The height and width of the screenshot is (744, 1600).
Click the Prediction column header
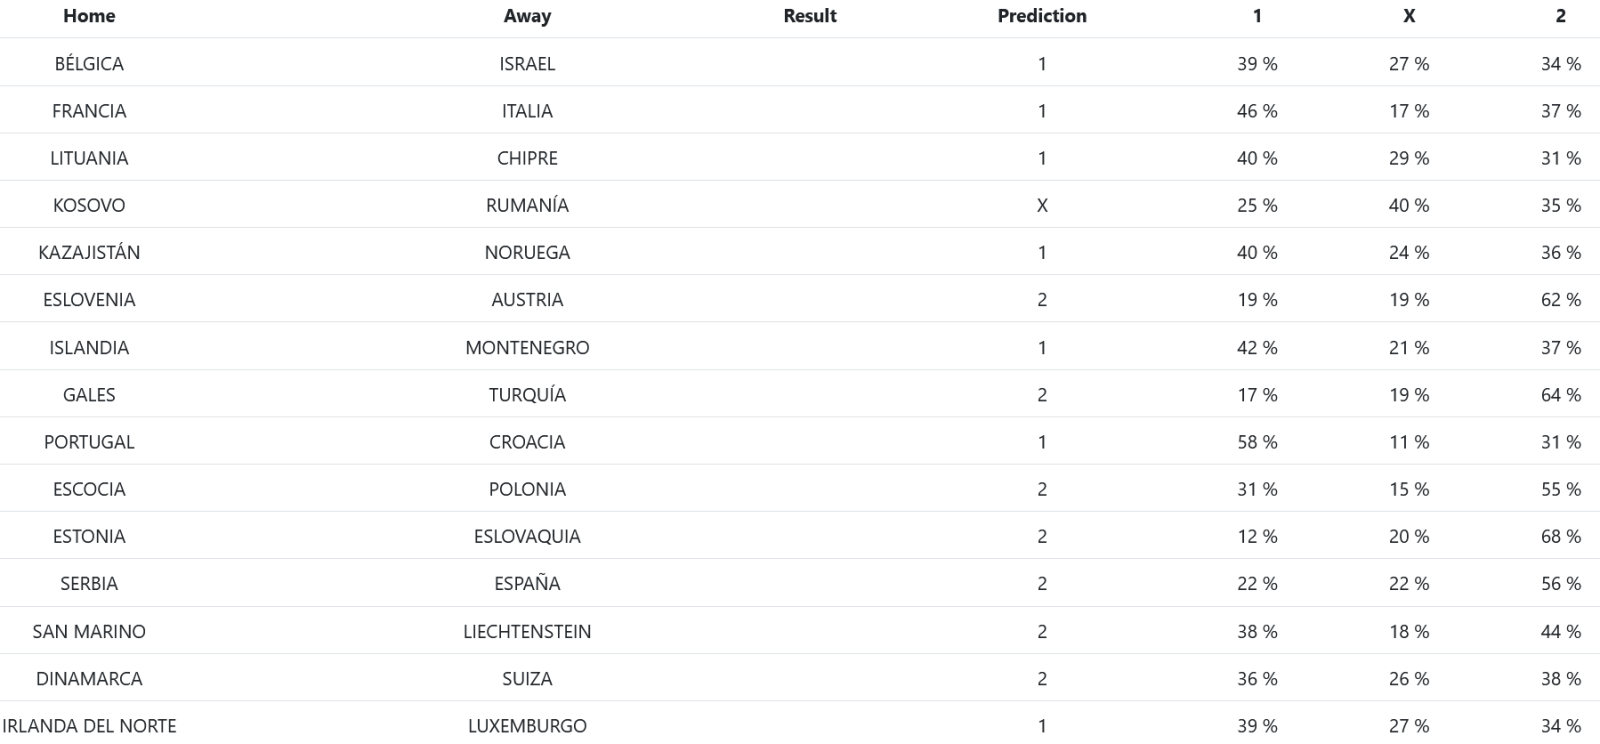[x=1042, y=16]
